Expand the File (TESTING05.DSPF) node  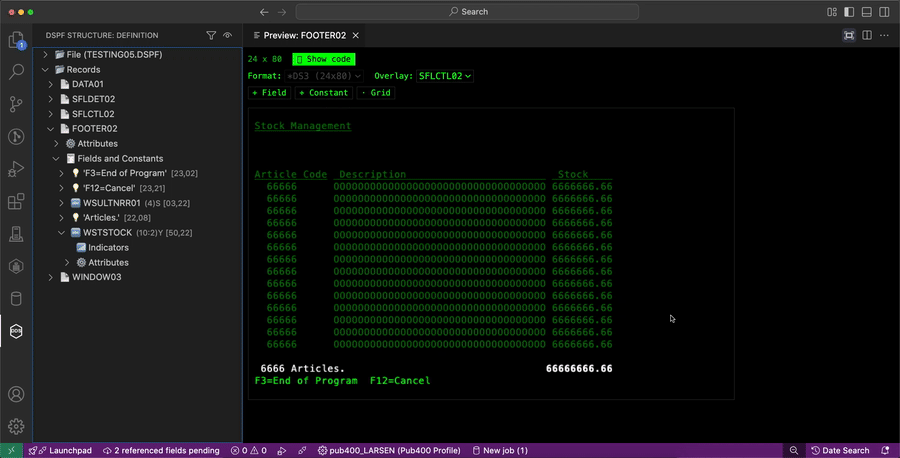(45, 55)
